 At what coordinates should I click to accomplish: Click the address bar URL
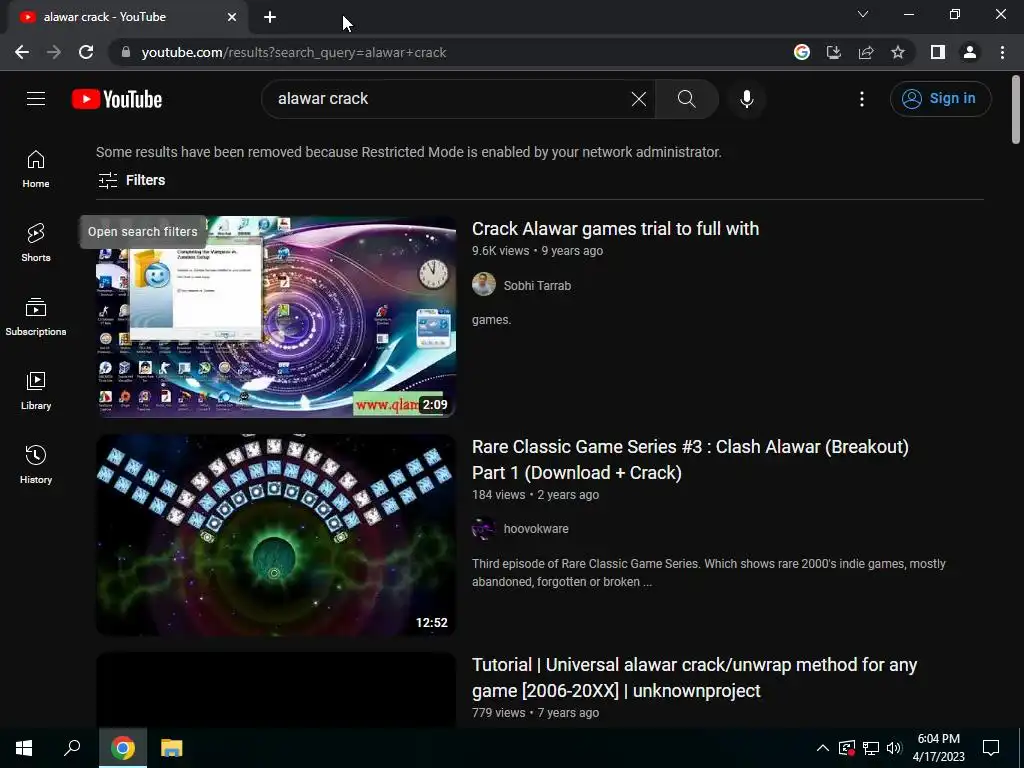tap(294, 52)
